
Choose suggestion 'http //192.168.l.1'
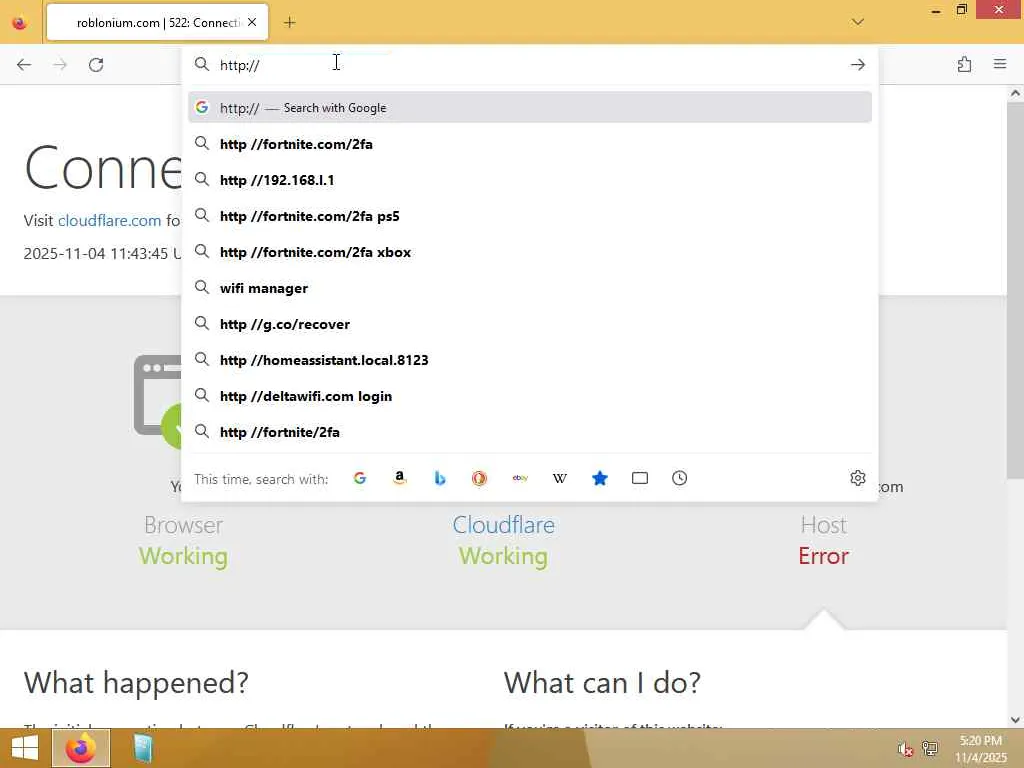pyautogui.click(x=530, y=180)
